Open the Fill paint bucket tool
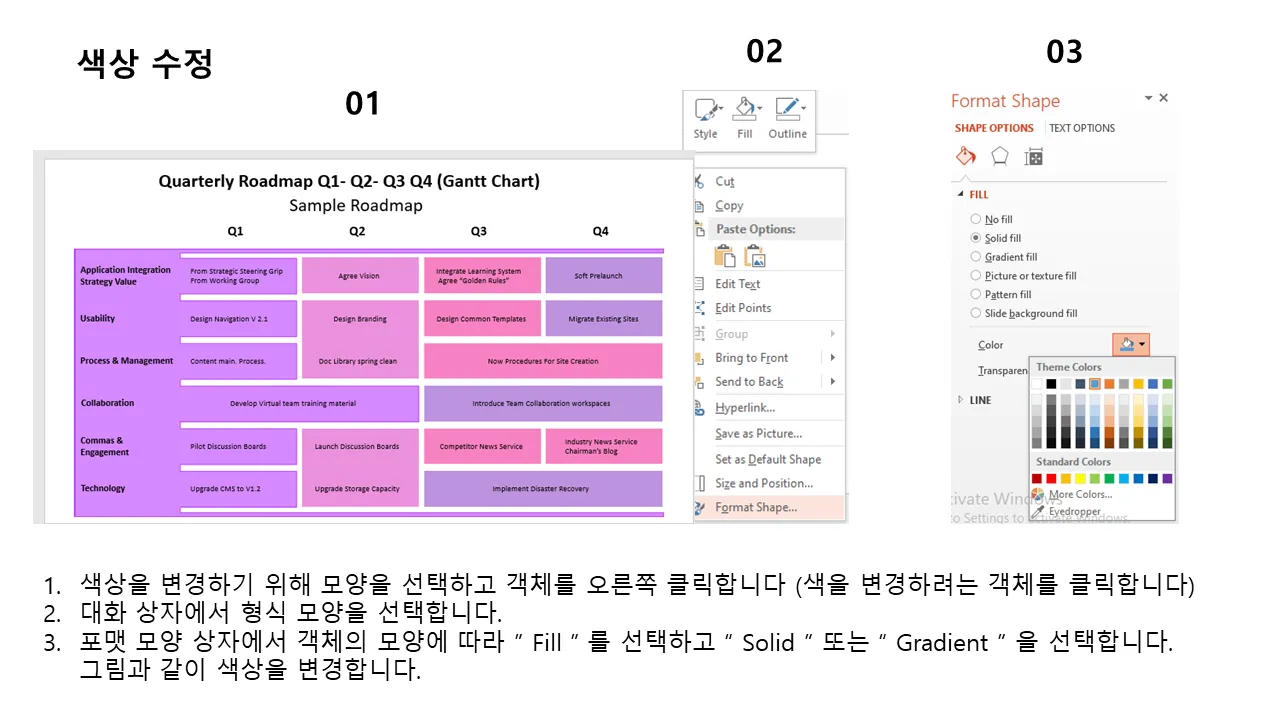 point(745,110)
